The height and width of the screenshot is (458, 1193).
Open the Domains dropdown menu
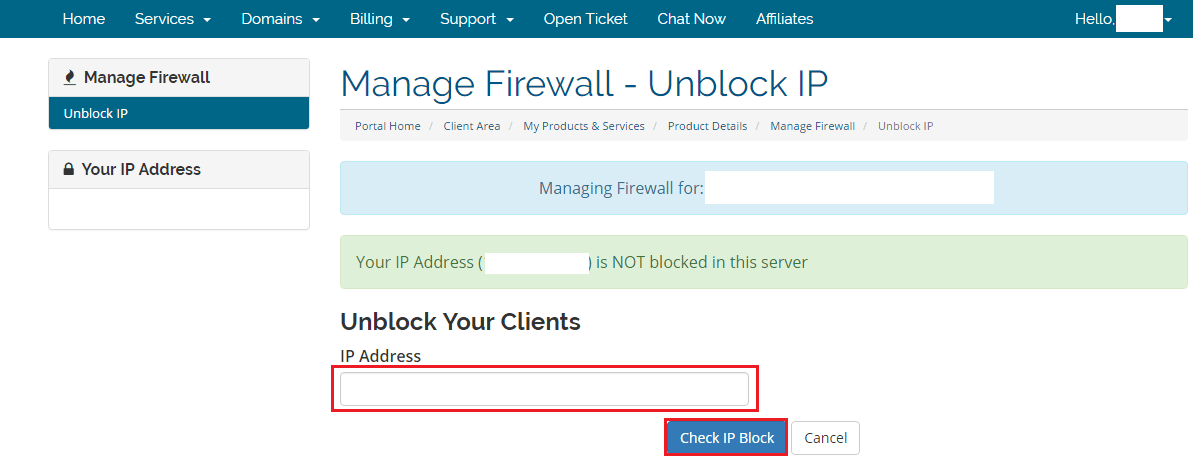coord(281,19)
